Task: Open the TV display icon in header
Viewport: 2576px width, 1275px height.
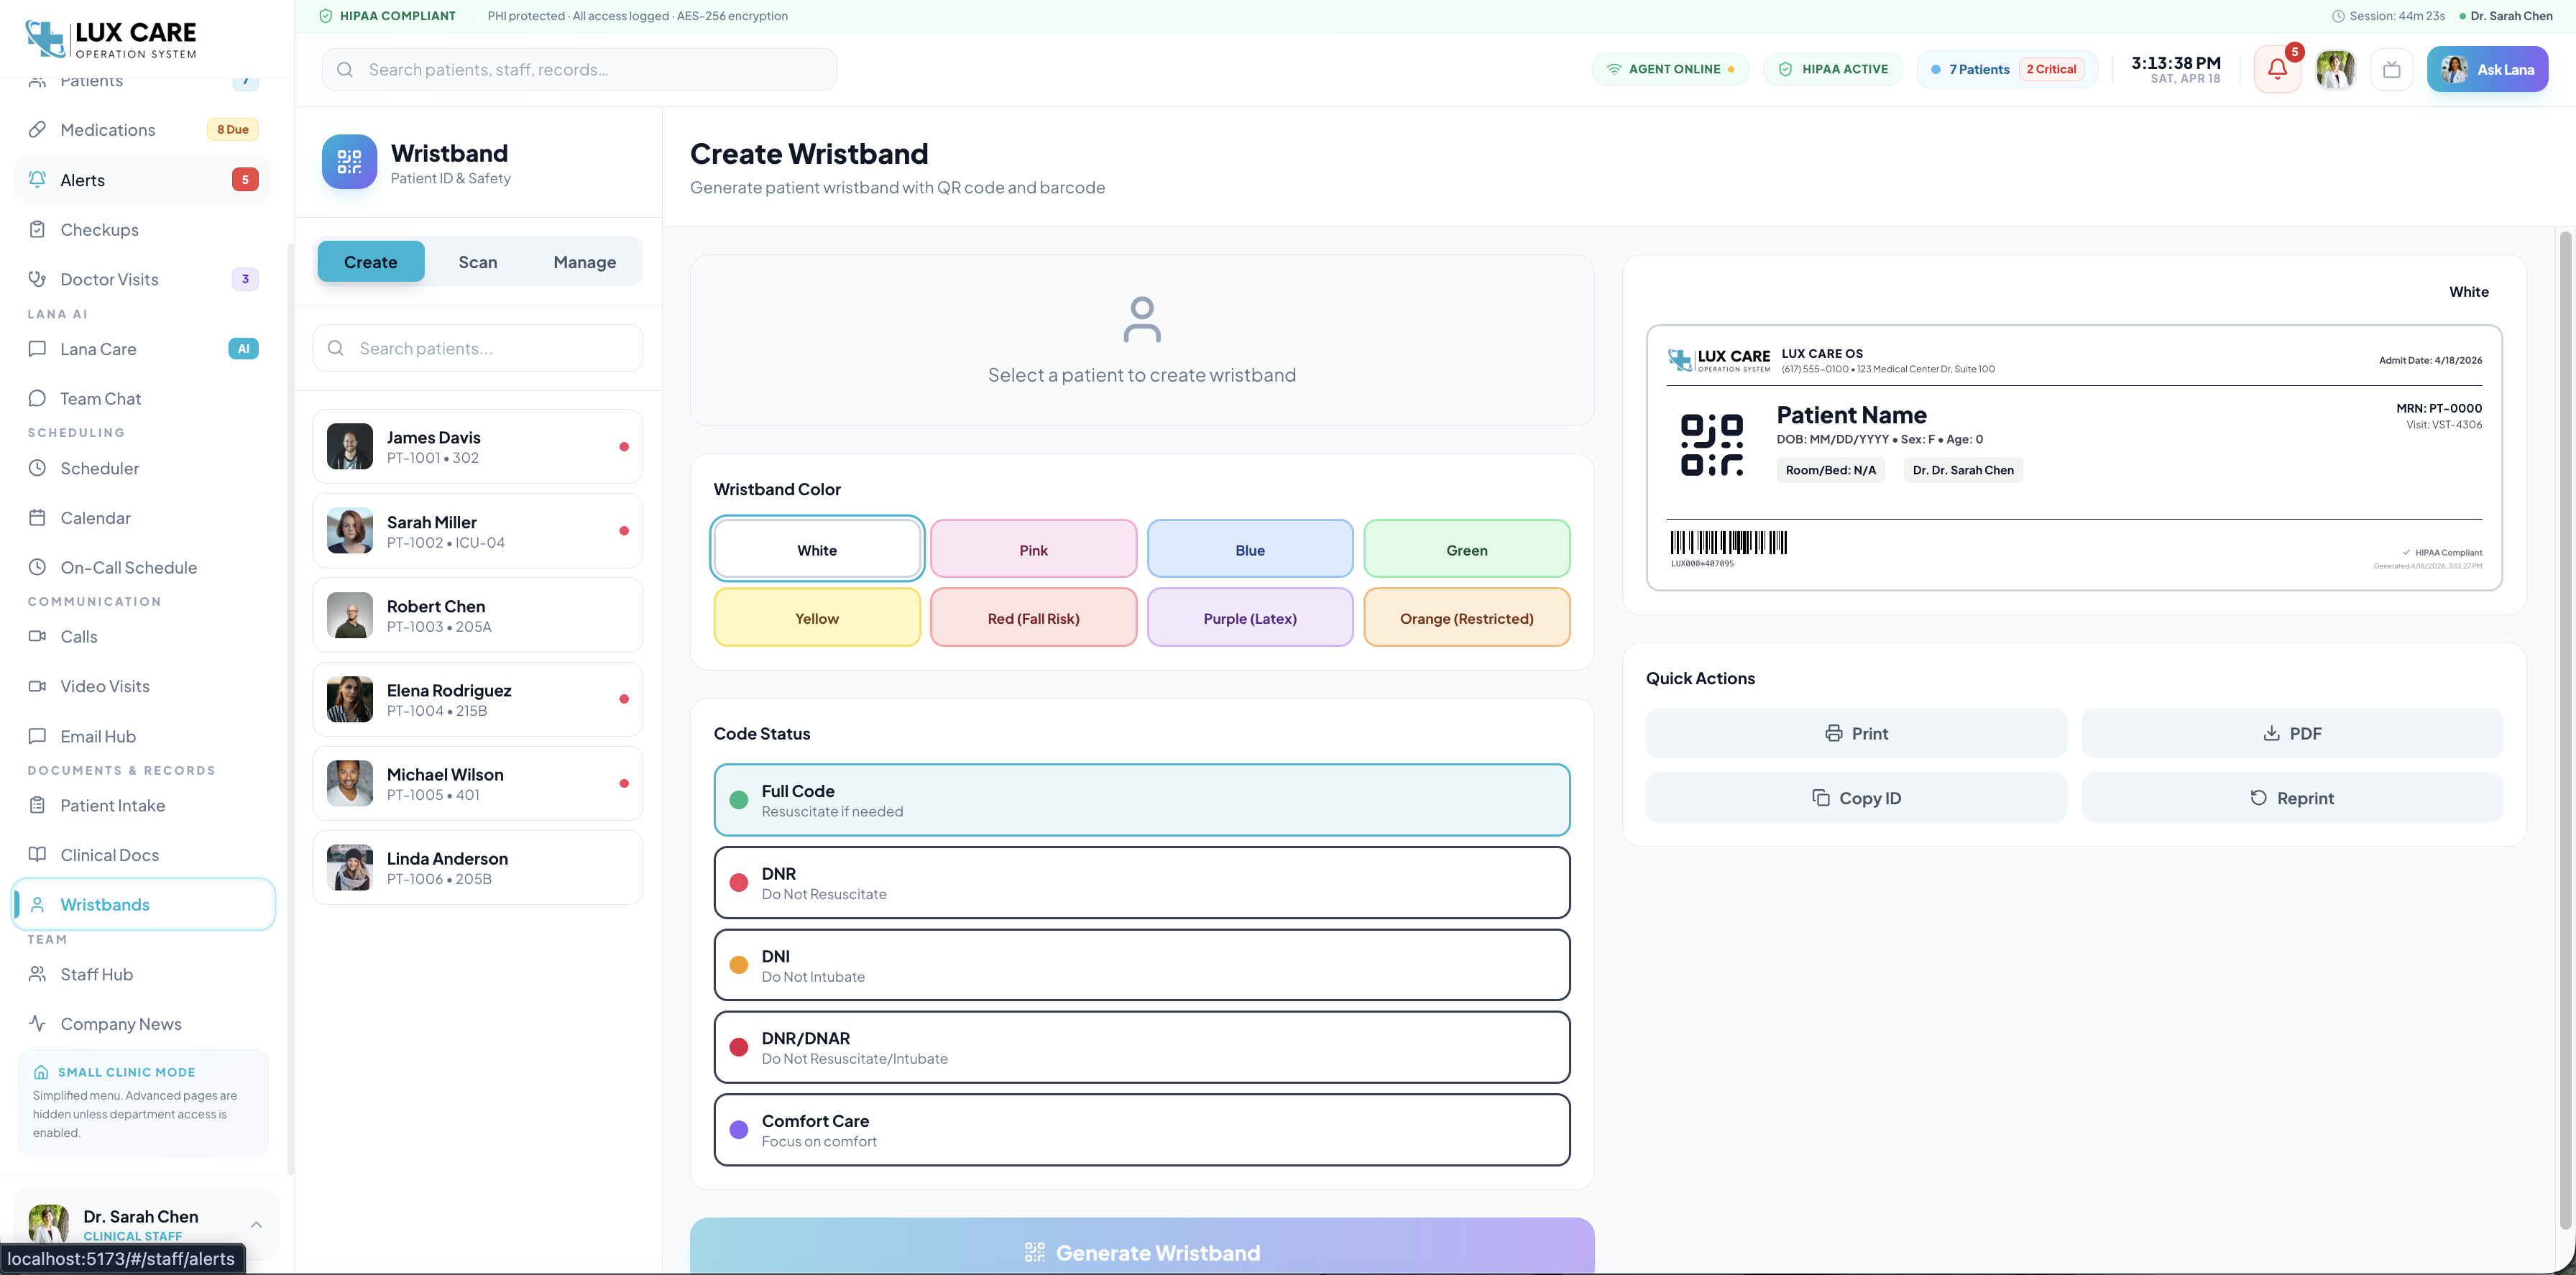Action: [2391, 69]
